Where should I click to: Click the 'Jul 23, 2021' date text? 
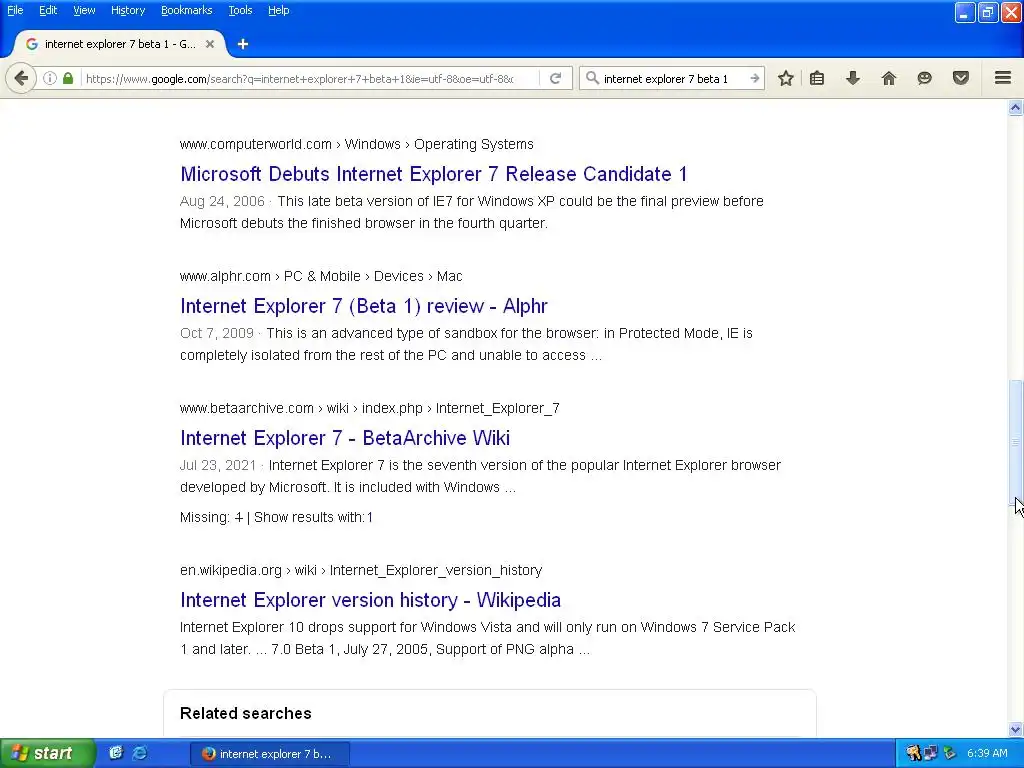(217, 465)
